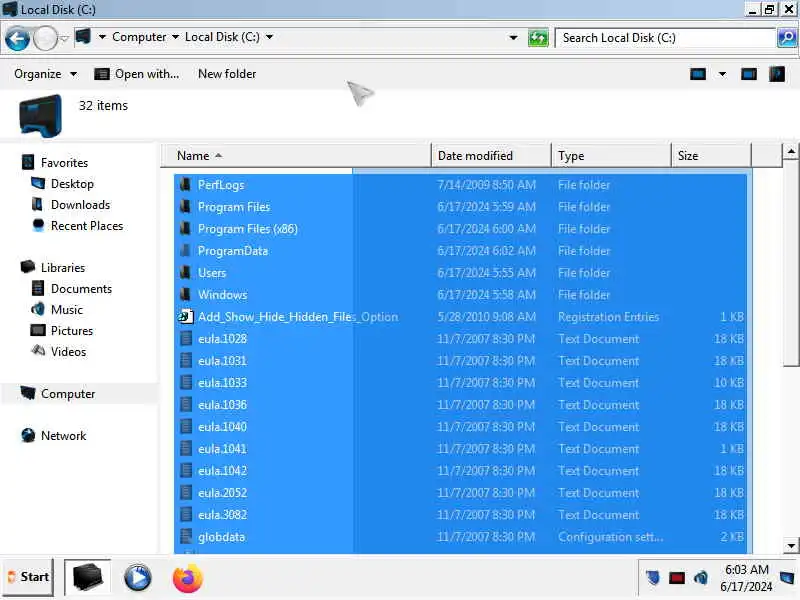Expand the root location arrow in address bar
The height and width of the screenshot is (600, 800).
click(x=102, y=37)
